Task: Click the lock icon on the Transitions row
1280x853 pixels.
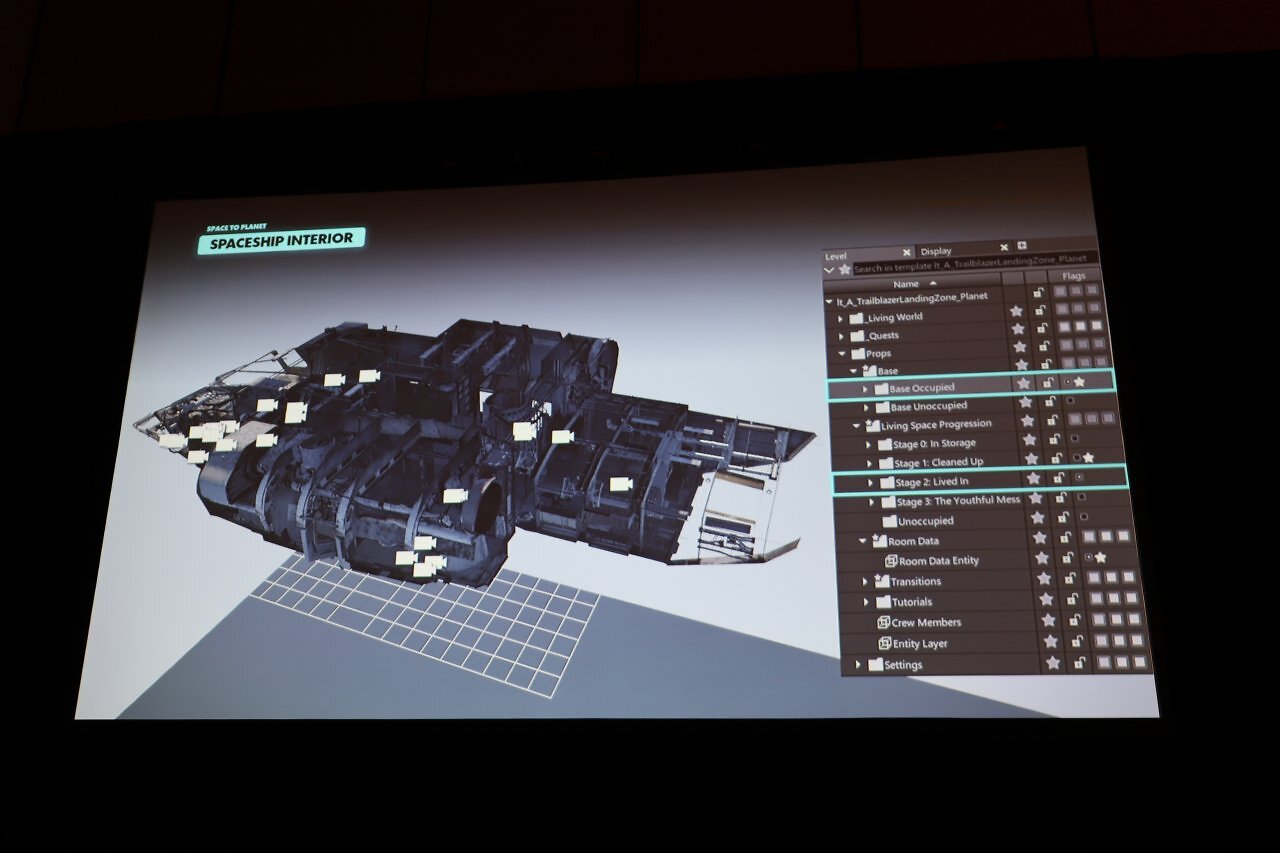Action: coord(1070,577)
